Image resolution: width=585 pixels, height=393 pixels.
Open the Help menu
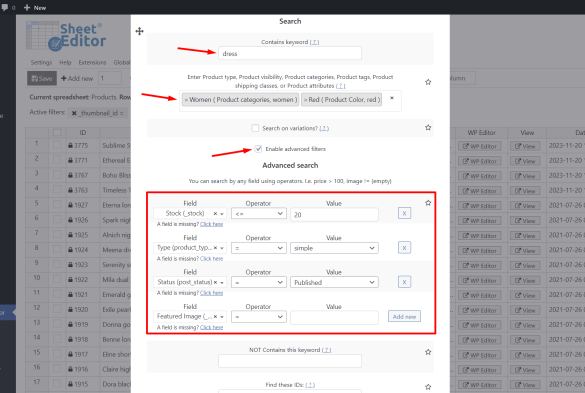pyautogui.click(x=65, y=62)
